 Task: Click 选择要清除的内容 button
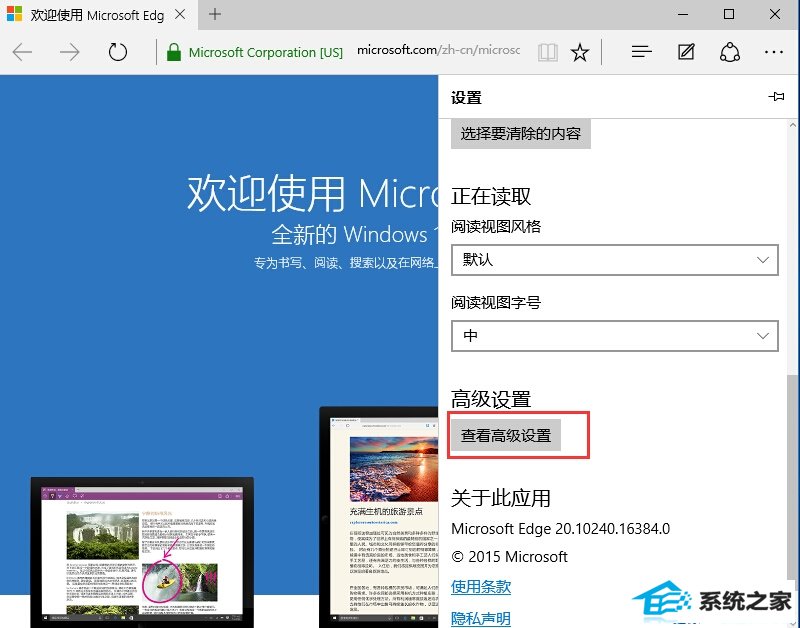click(x=521, y=134)
